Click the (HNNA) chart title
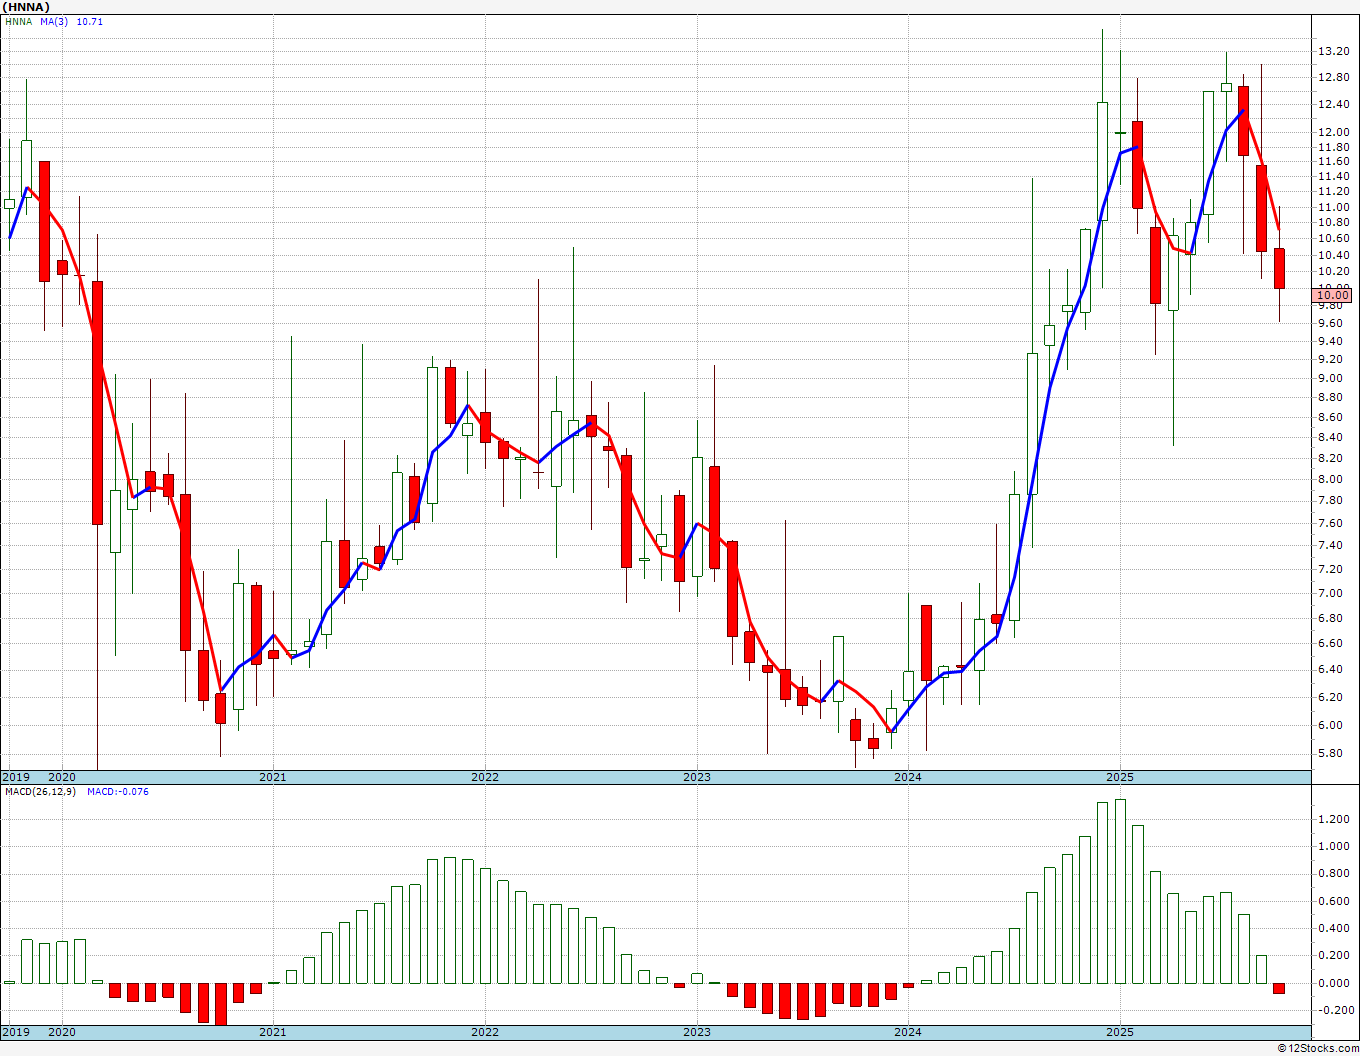 [26, 7]
